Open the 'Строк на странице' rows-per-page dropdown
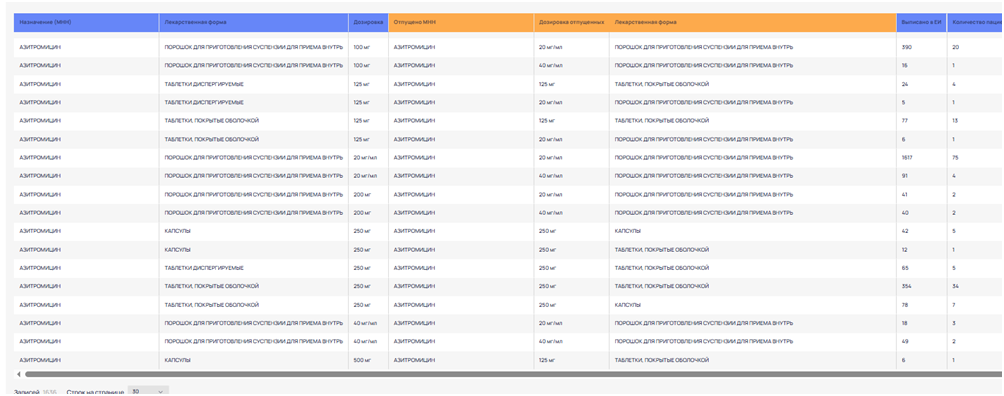 click(148, 391)
